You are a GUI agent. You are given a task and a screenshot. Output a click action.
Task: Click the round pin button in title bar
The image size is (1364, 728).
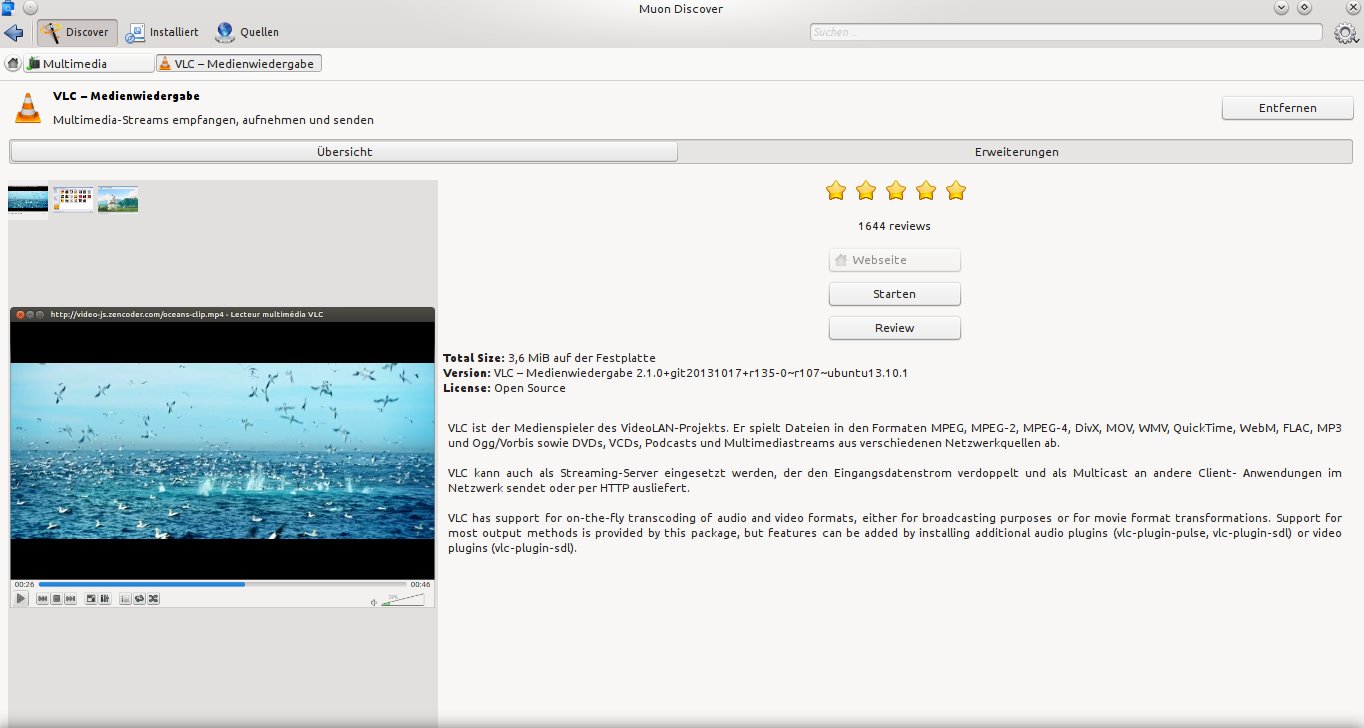[29, 8]
